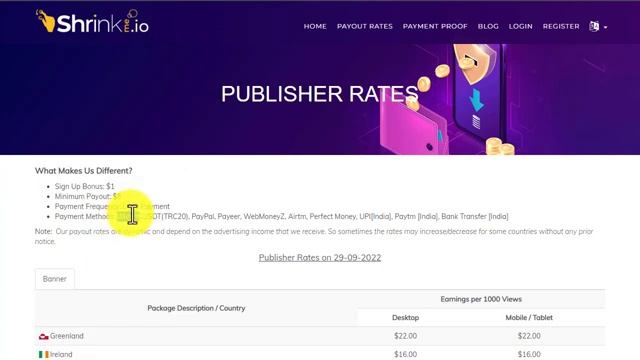Open the PAYMENT PROOF page

435,26
